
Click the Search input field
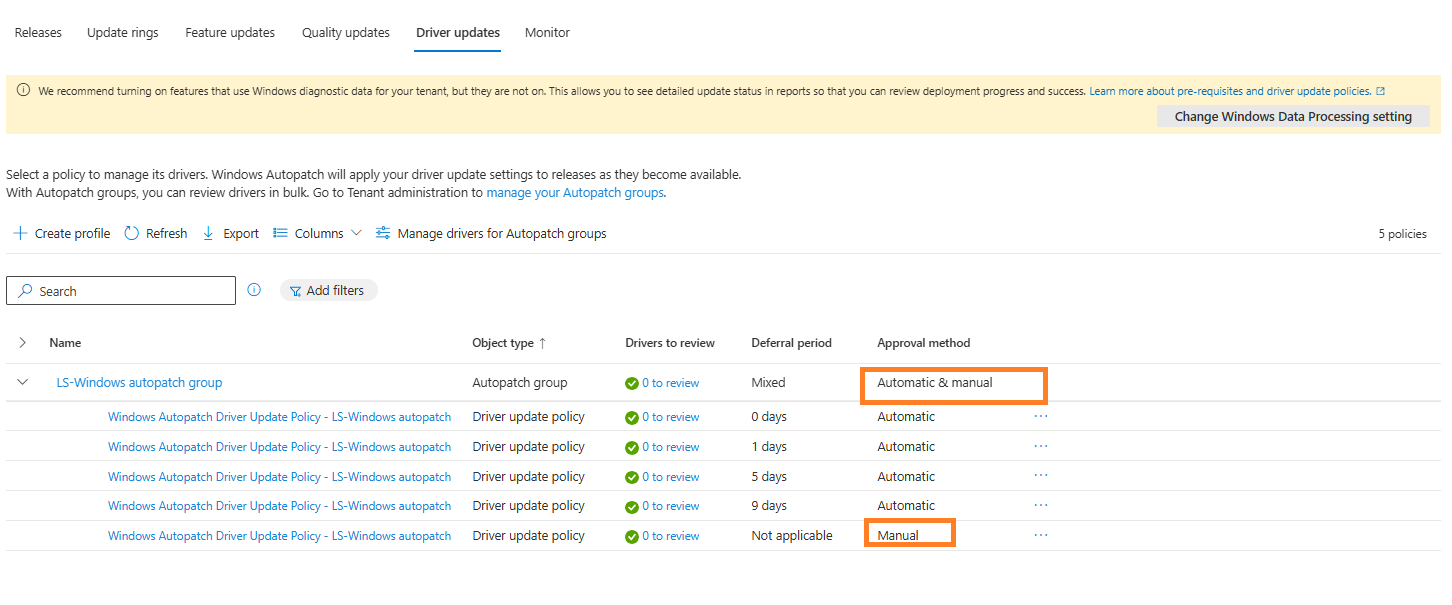coord(121,291)
